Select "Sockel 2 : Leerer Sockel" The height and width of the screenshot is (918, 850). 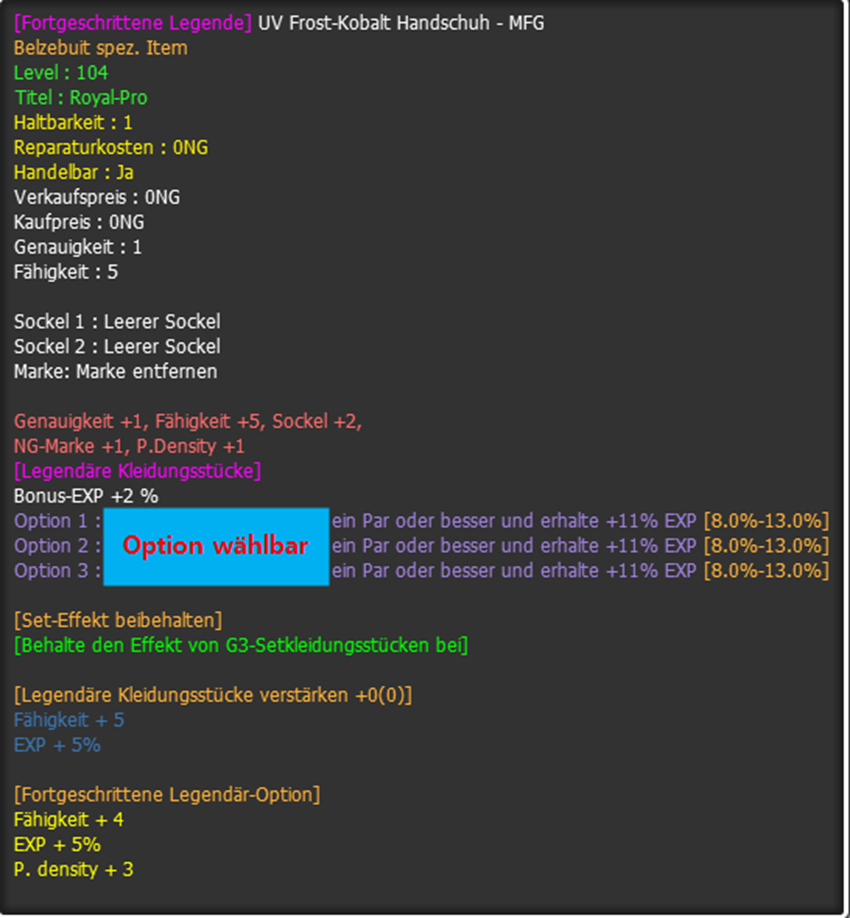117,347
